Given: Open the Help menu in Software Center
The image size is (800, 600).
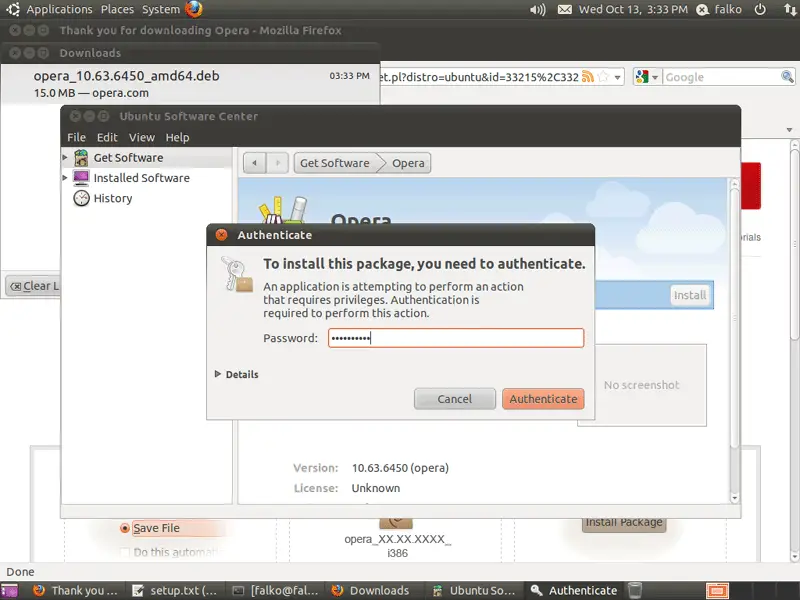Looking at the screenshot, I should click(x=177, y=137).
